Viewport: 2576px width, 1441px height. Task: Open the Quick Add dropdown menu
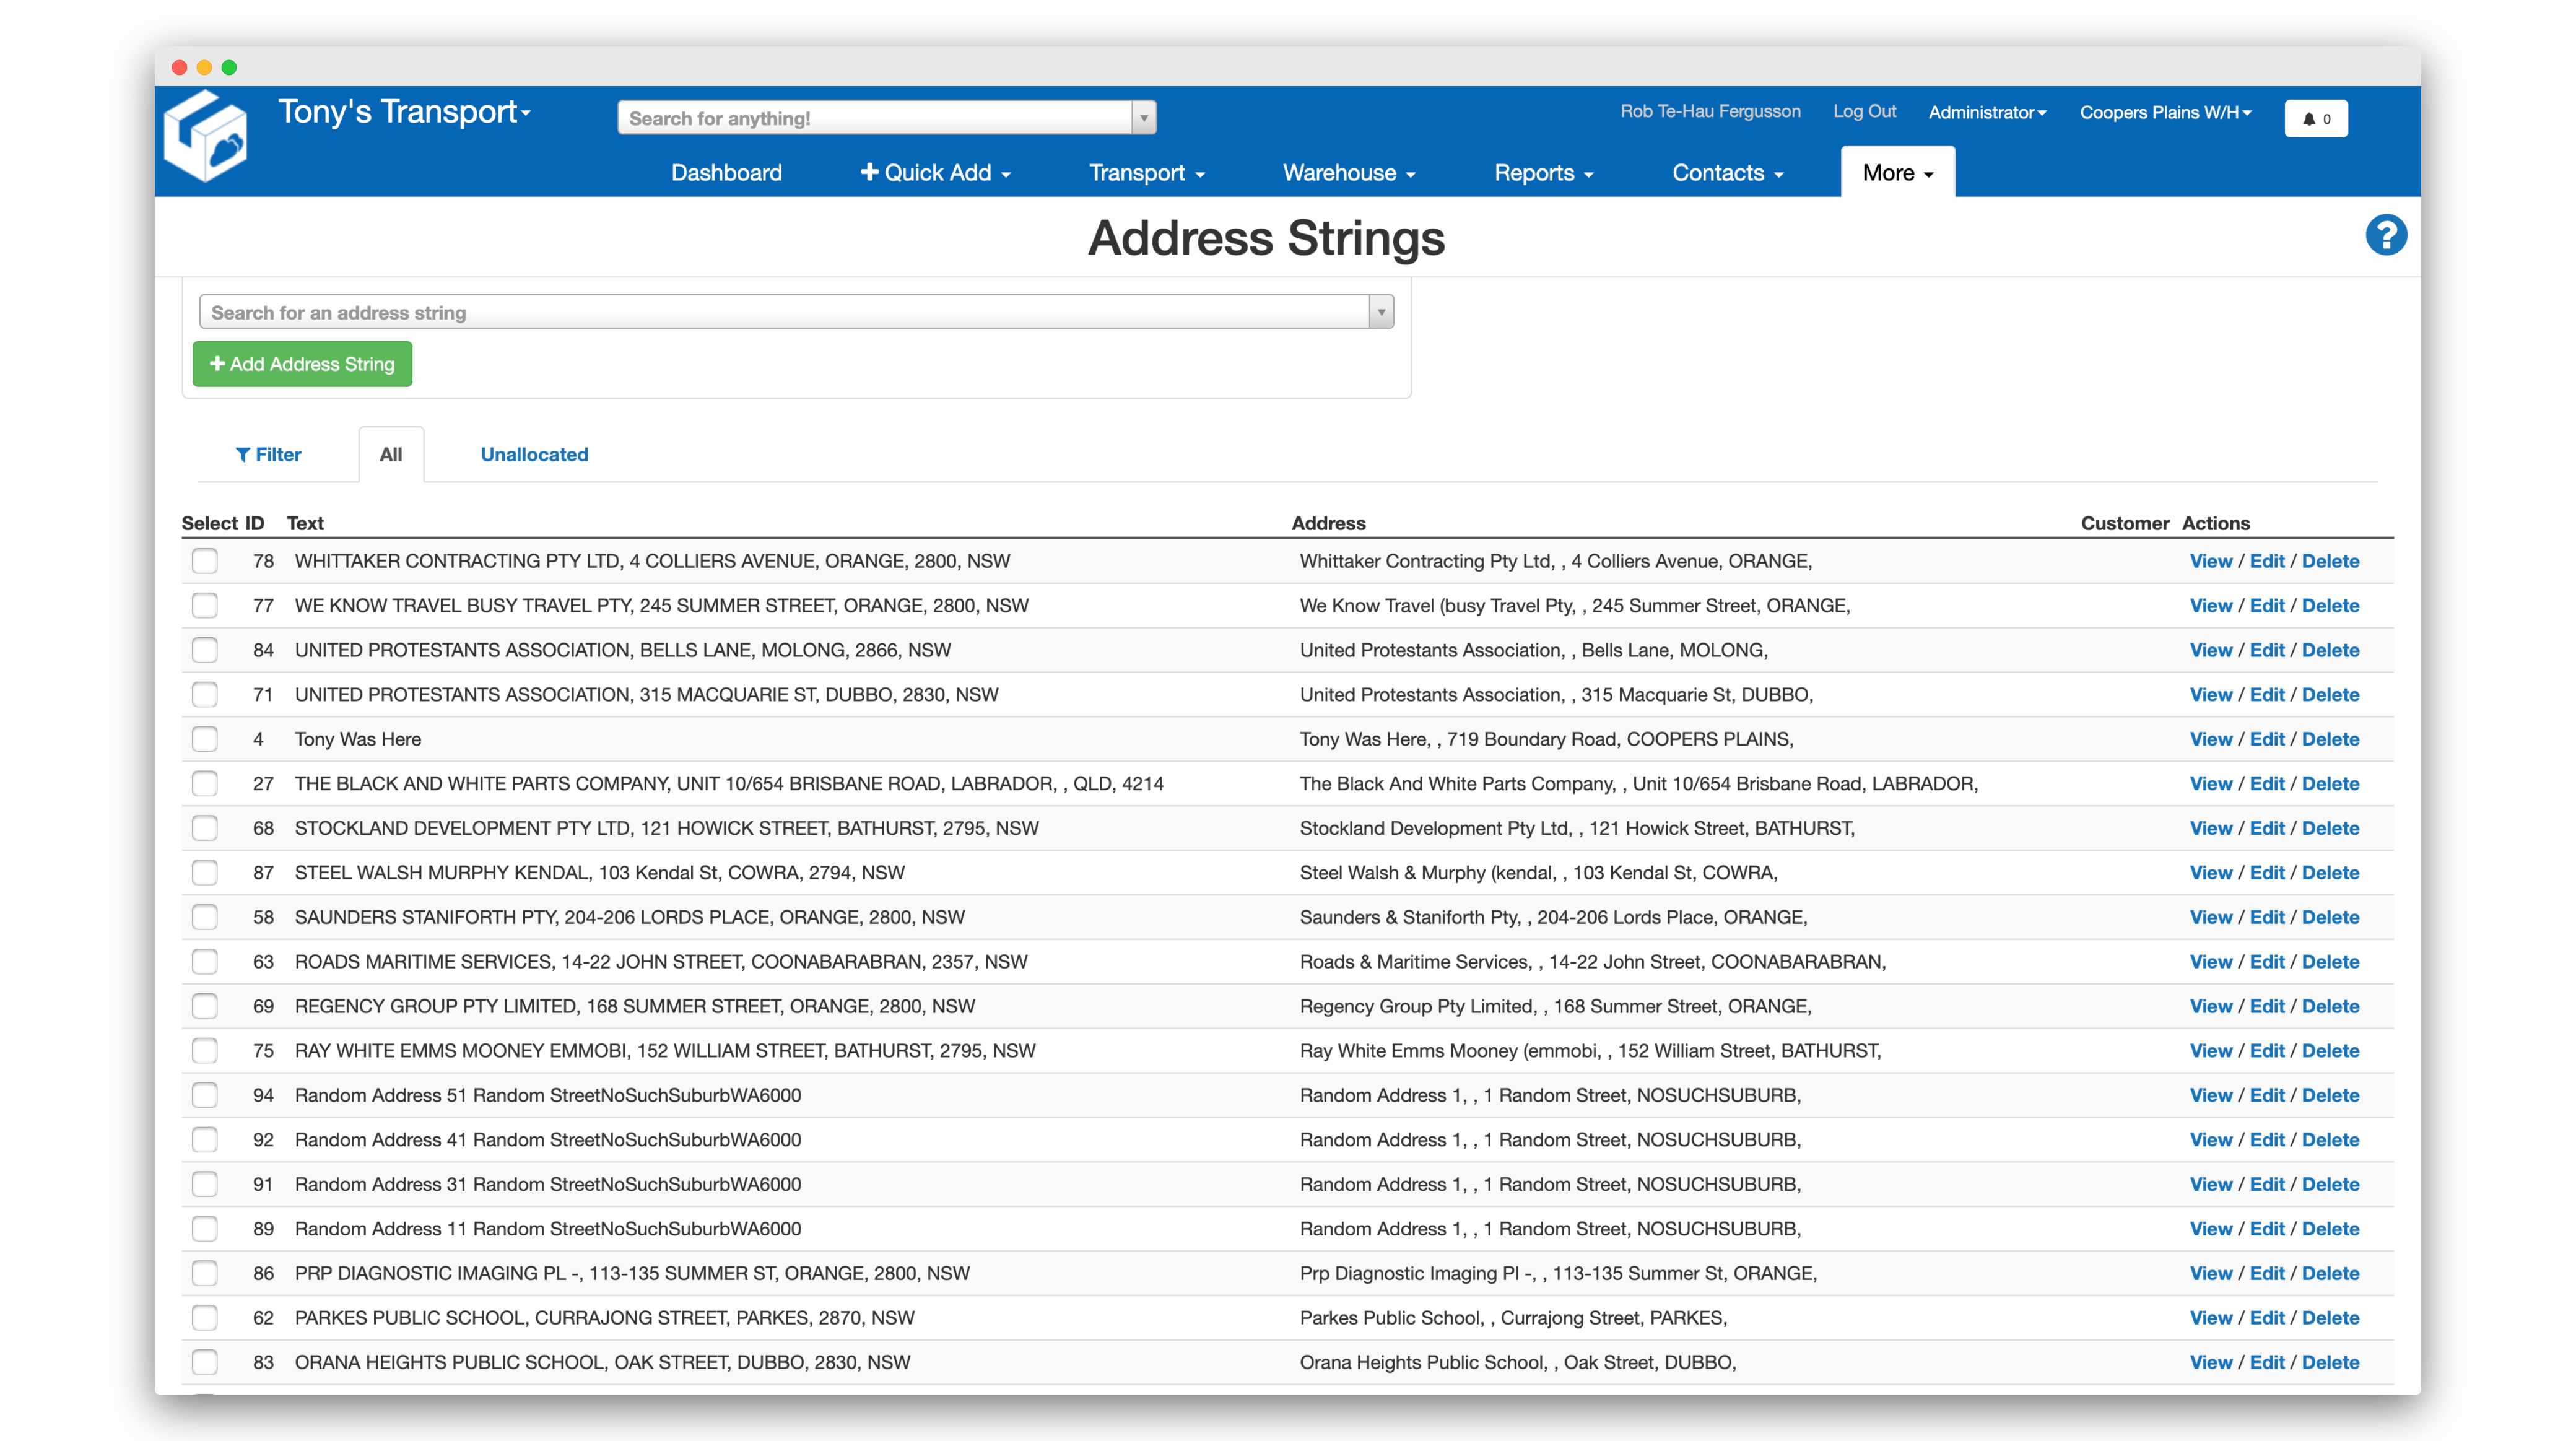tap(938, 172)
